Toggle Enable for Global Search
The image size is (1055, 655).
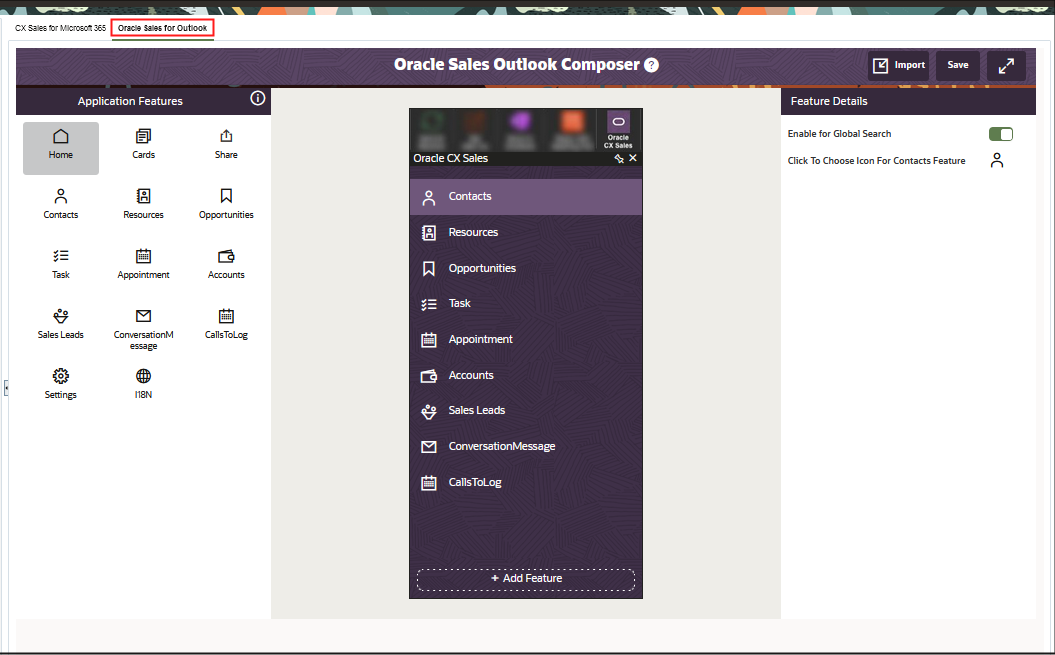[x=1001, y=134]
